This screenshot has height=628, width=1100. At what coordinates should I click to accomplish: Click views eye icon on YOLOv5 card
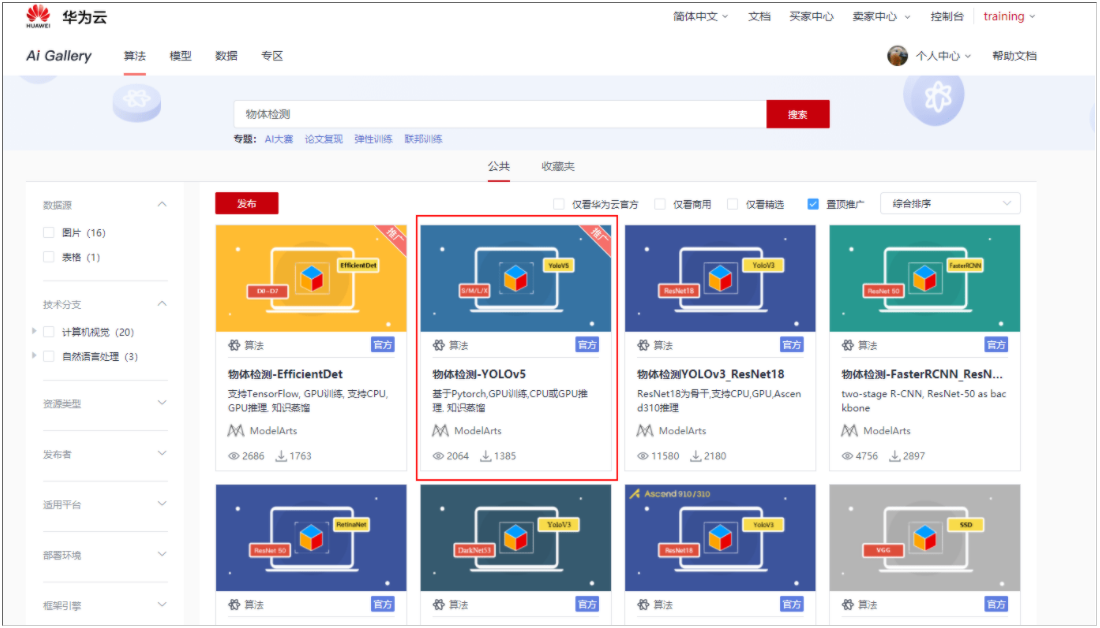click(438, 456)
